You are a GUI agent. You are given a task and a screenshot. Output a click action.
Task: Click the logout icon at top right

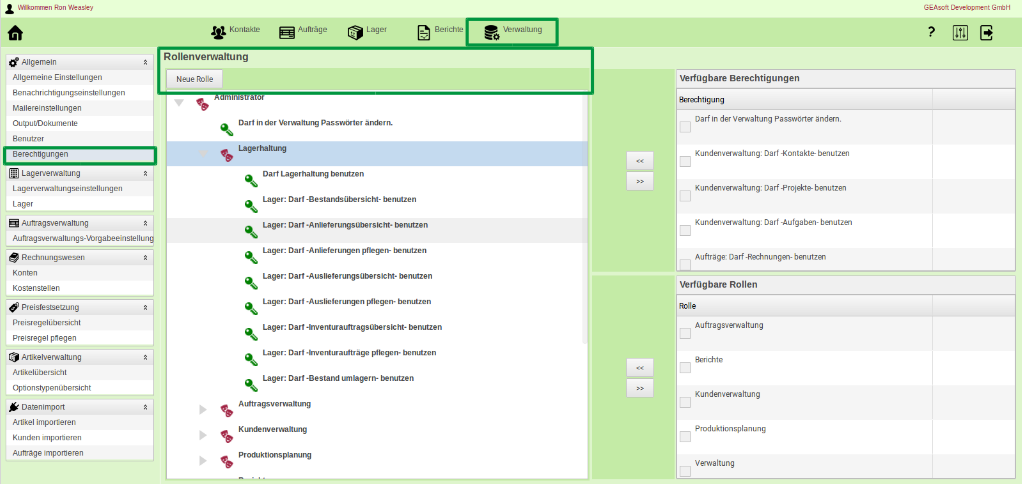click(987, 33)
